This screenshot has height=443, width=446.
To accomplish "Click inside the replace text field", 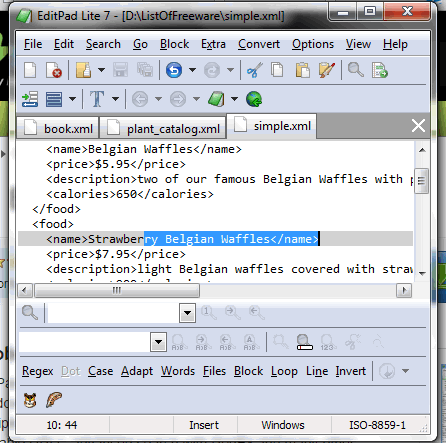I will (85, 342).
